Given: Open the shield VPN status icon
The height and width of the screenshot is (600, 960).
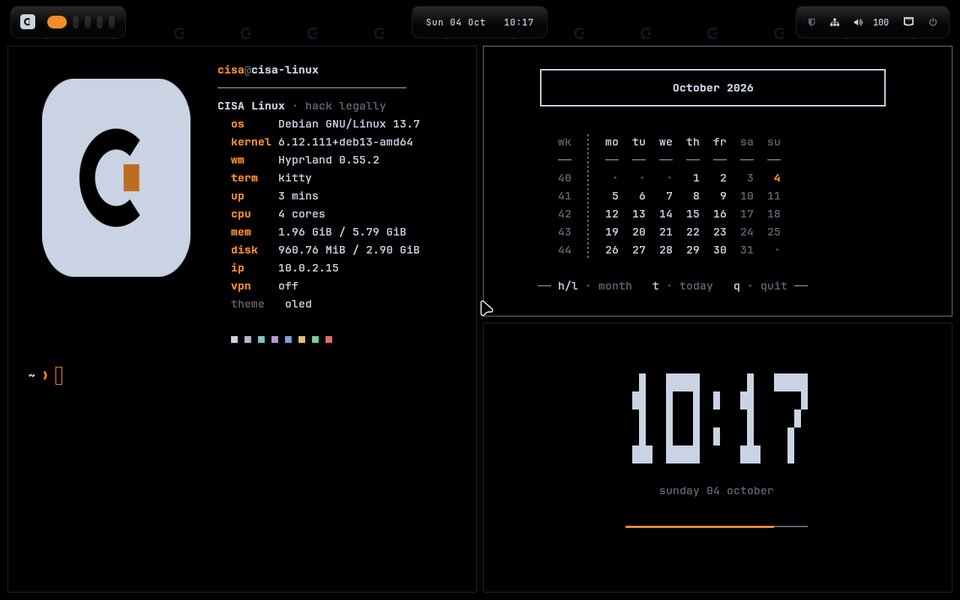Looking at the screenshot, I should click(812, 22).
